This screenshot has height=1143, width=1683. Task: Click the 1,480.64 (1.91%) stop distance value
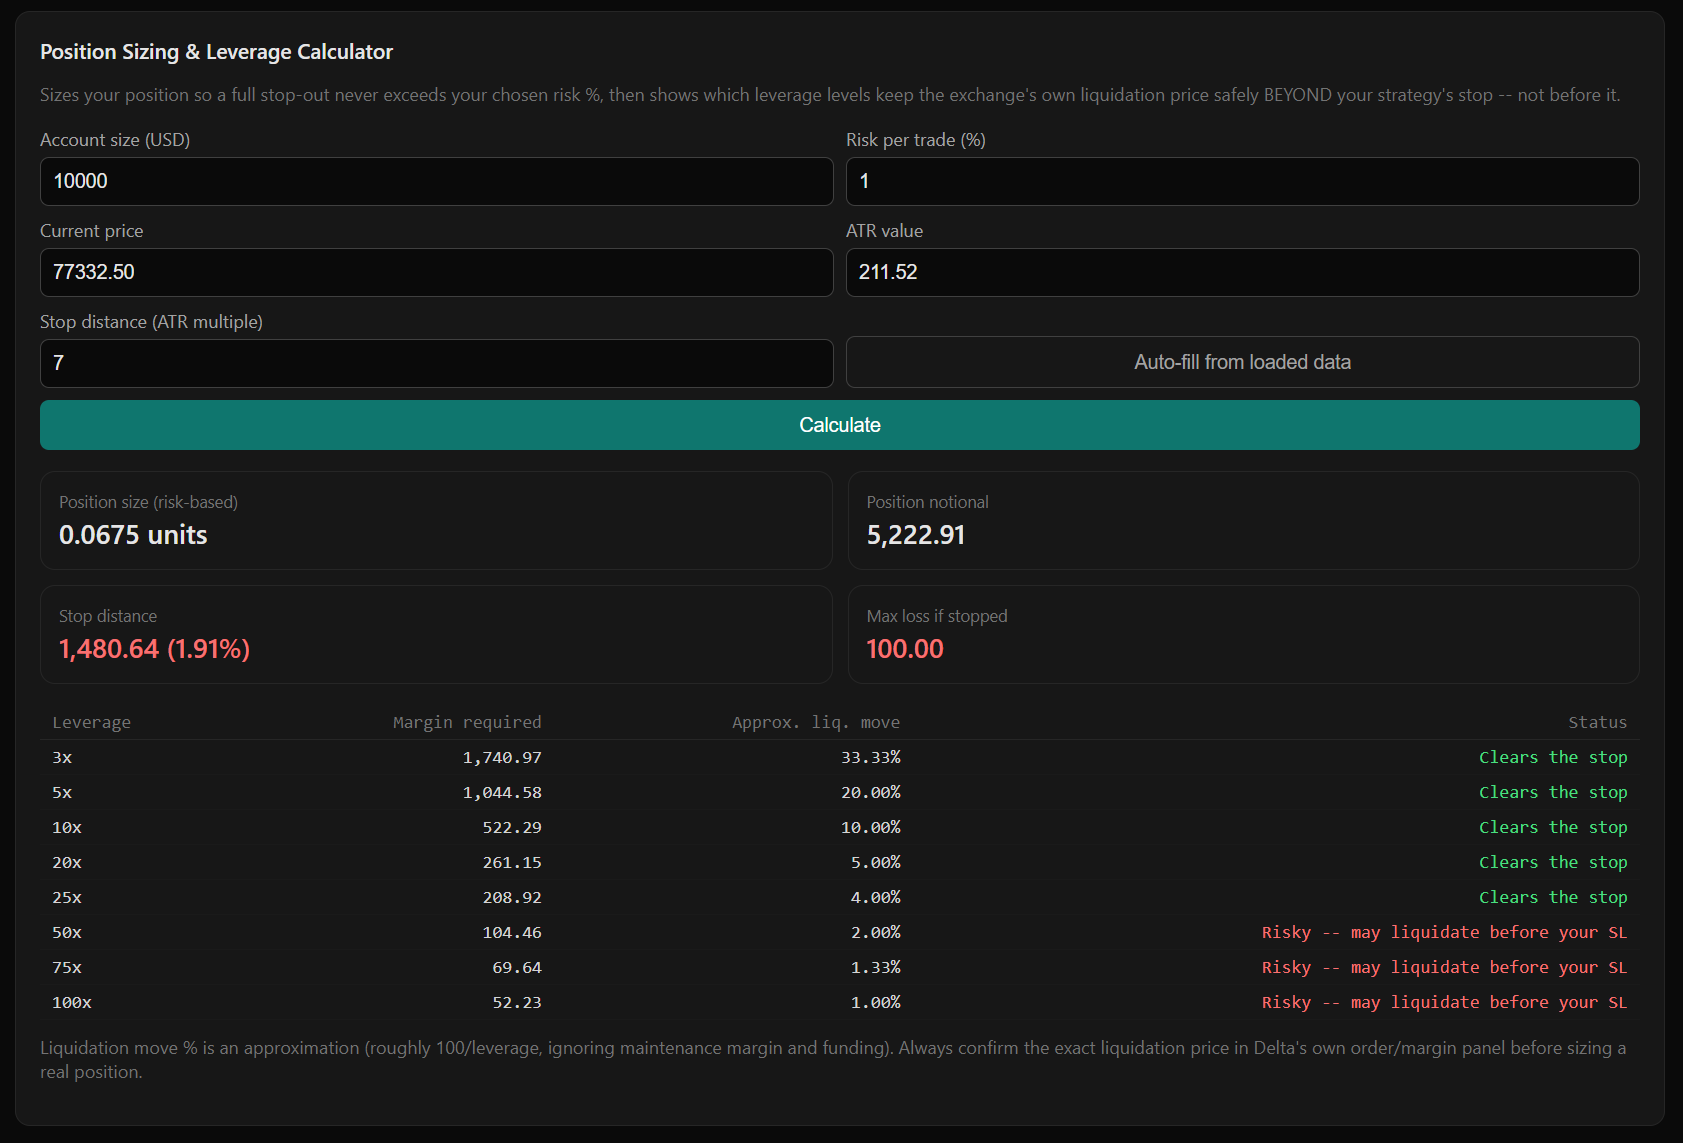click(x=154, y=649)
